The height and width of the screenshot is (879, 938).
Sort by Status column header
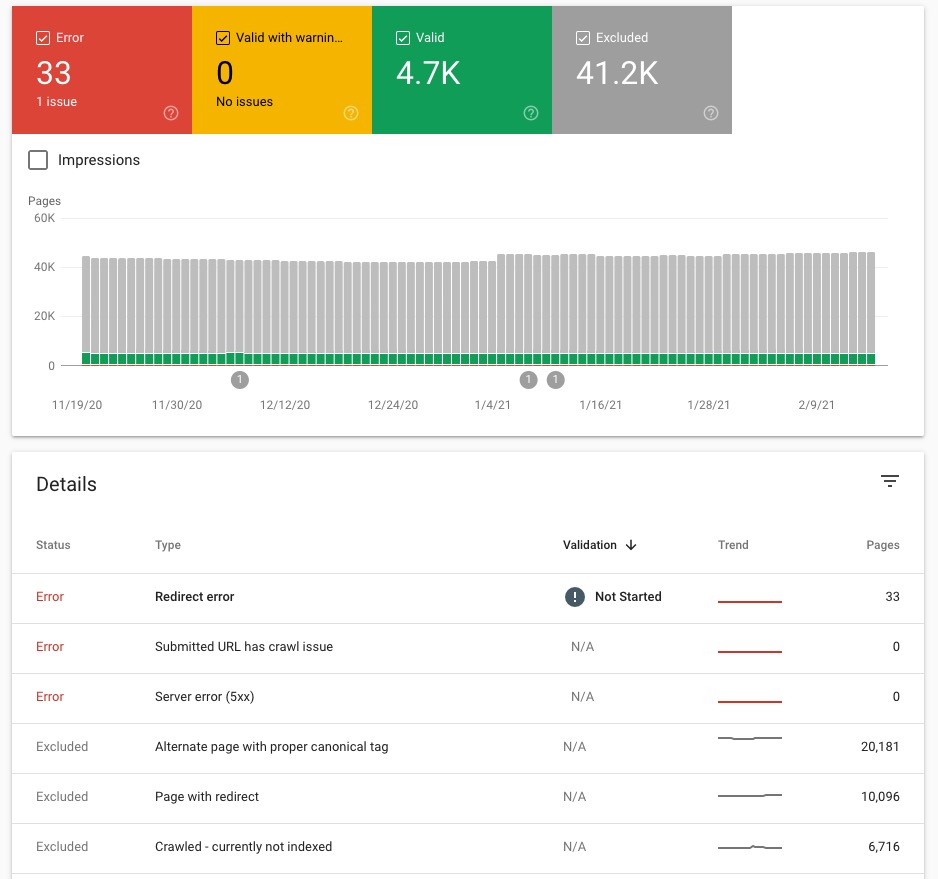point(53,545)
